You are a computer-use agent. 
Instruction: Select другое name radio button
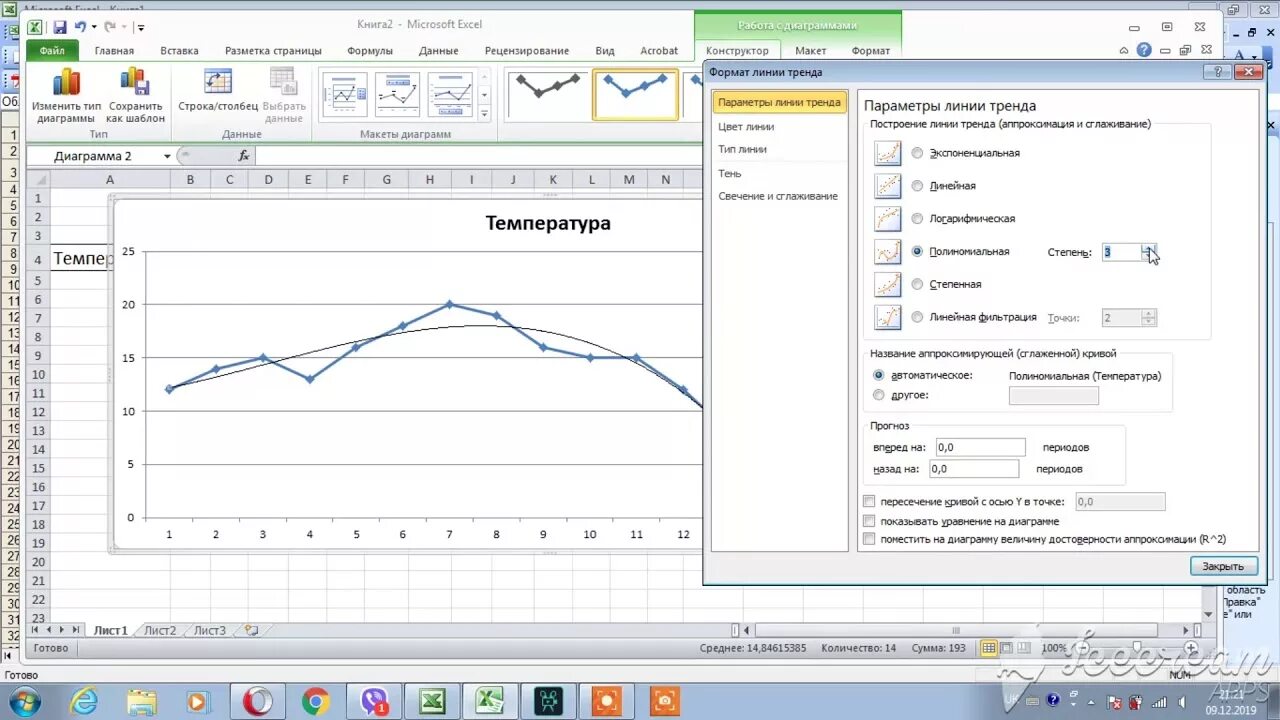click(x=879, y=395)
